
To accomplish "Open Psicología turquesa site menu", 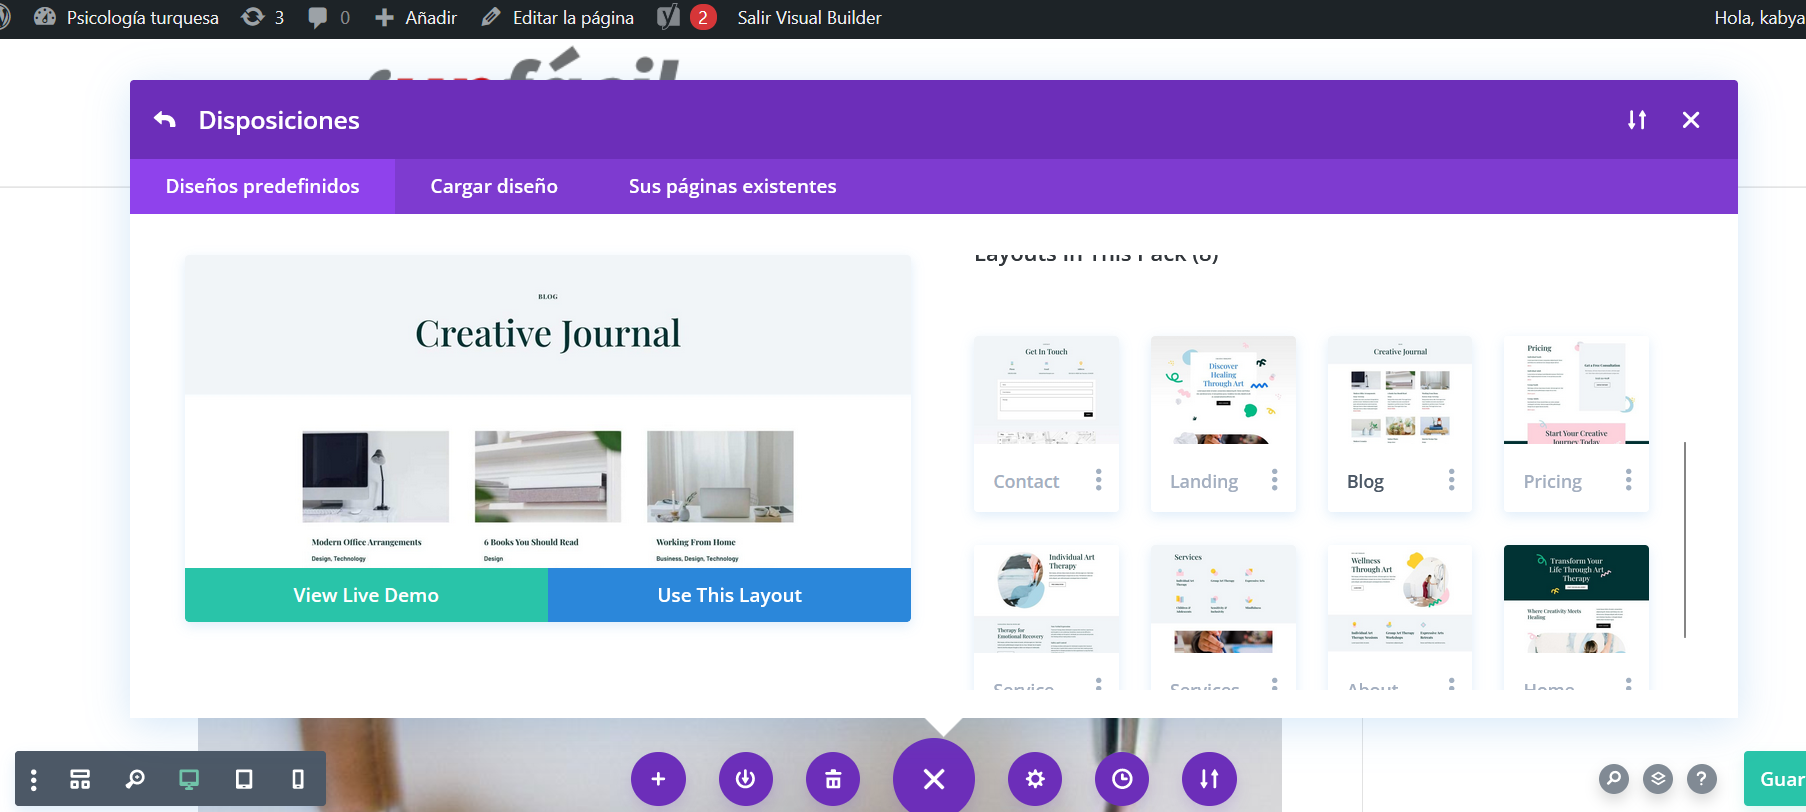I will tap(126, 18).
